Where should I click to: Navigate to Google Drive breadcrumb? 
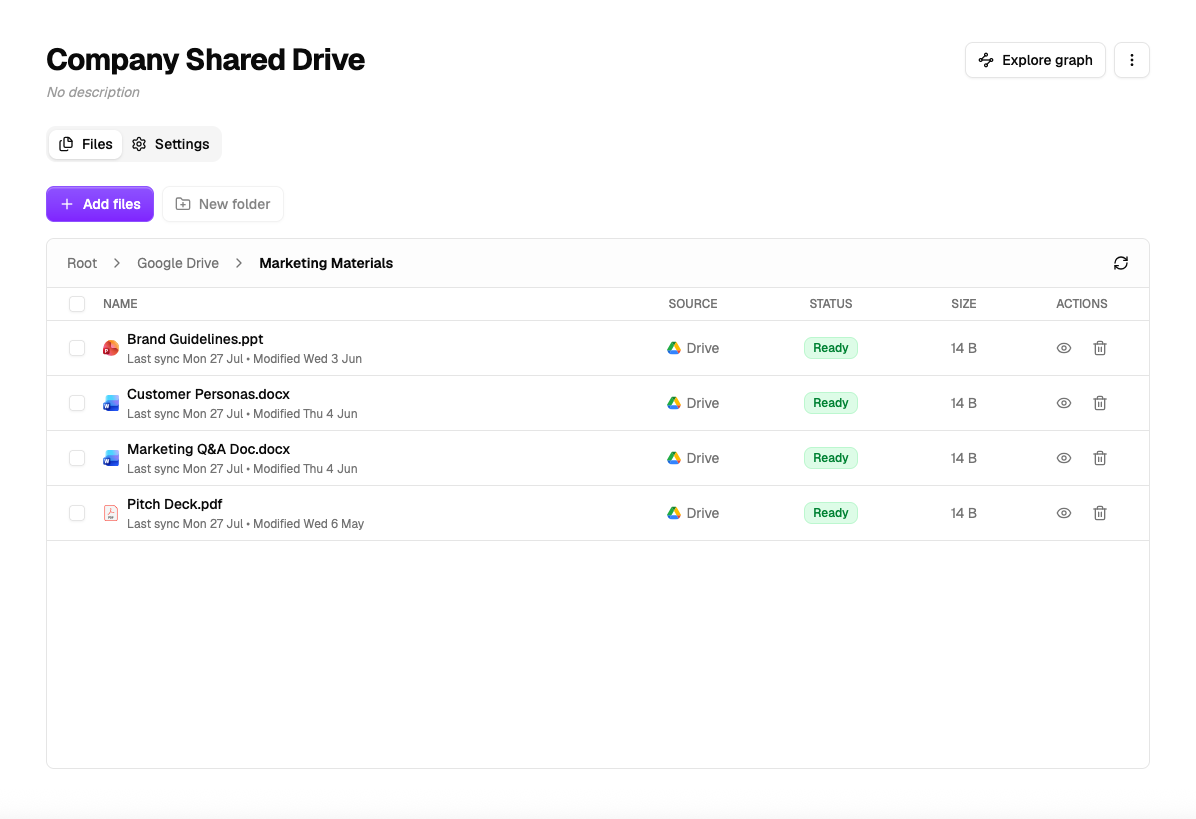[x=178, y=263]
